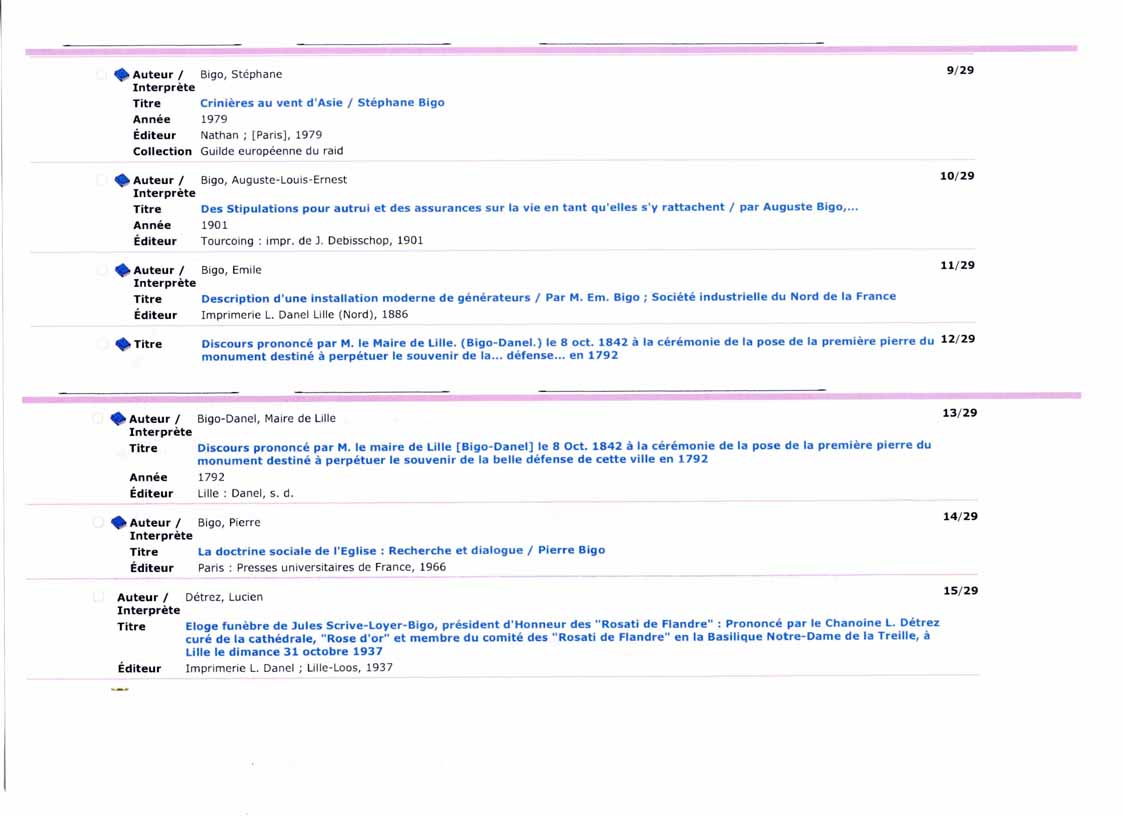
Task: Click author name Détrez, Lucien
Action: pos(224,597)
